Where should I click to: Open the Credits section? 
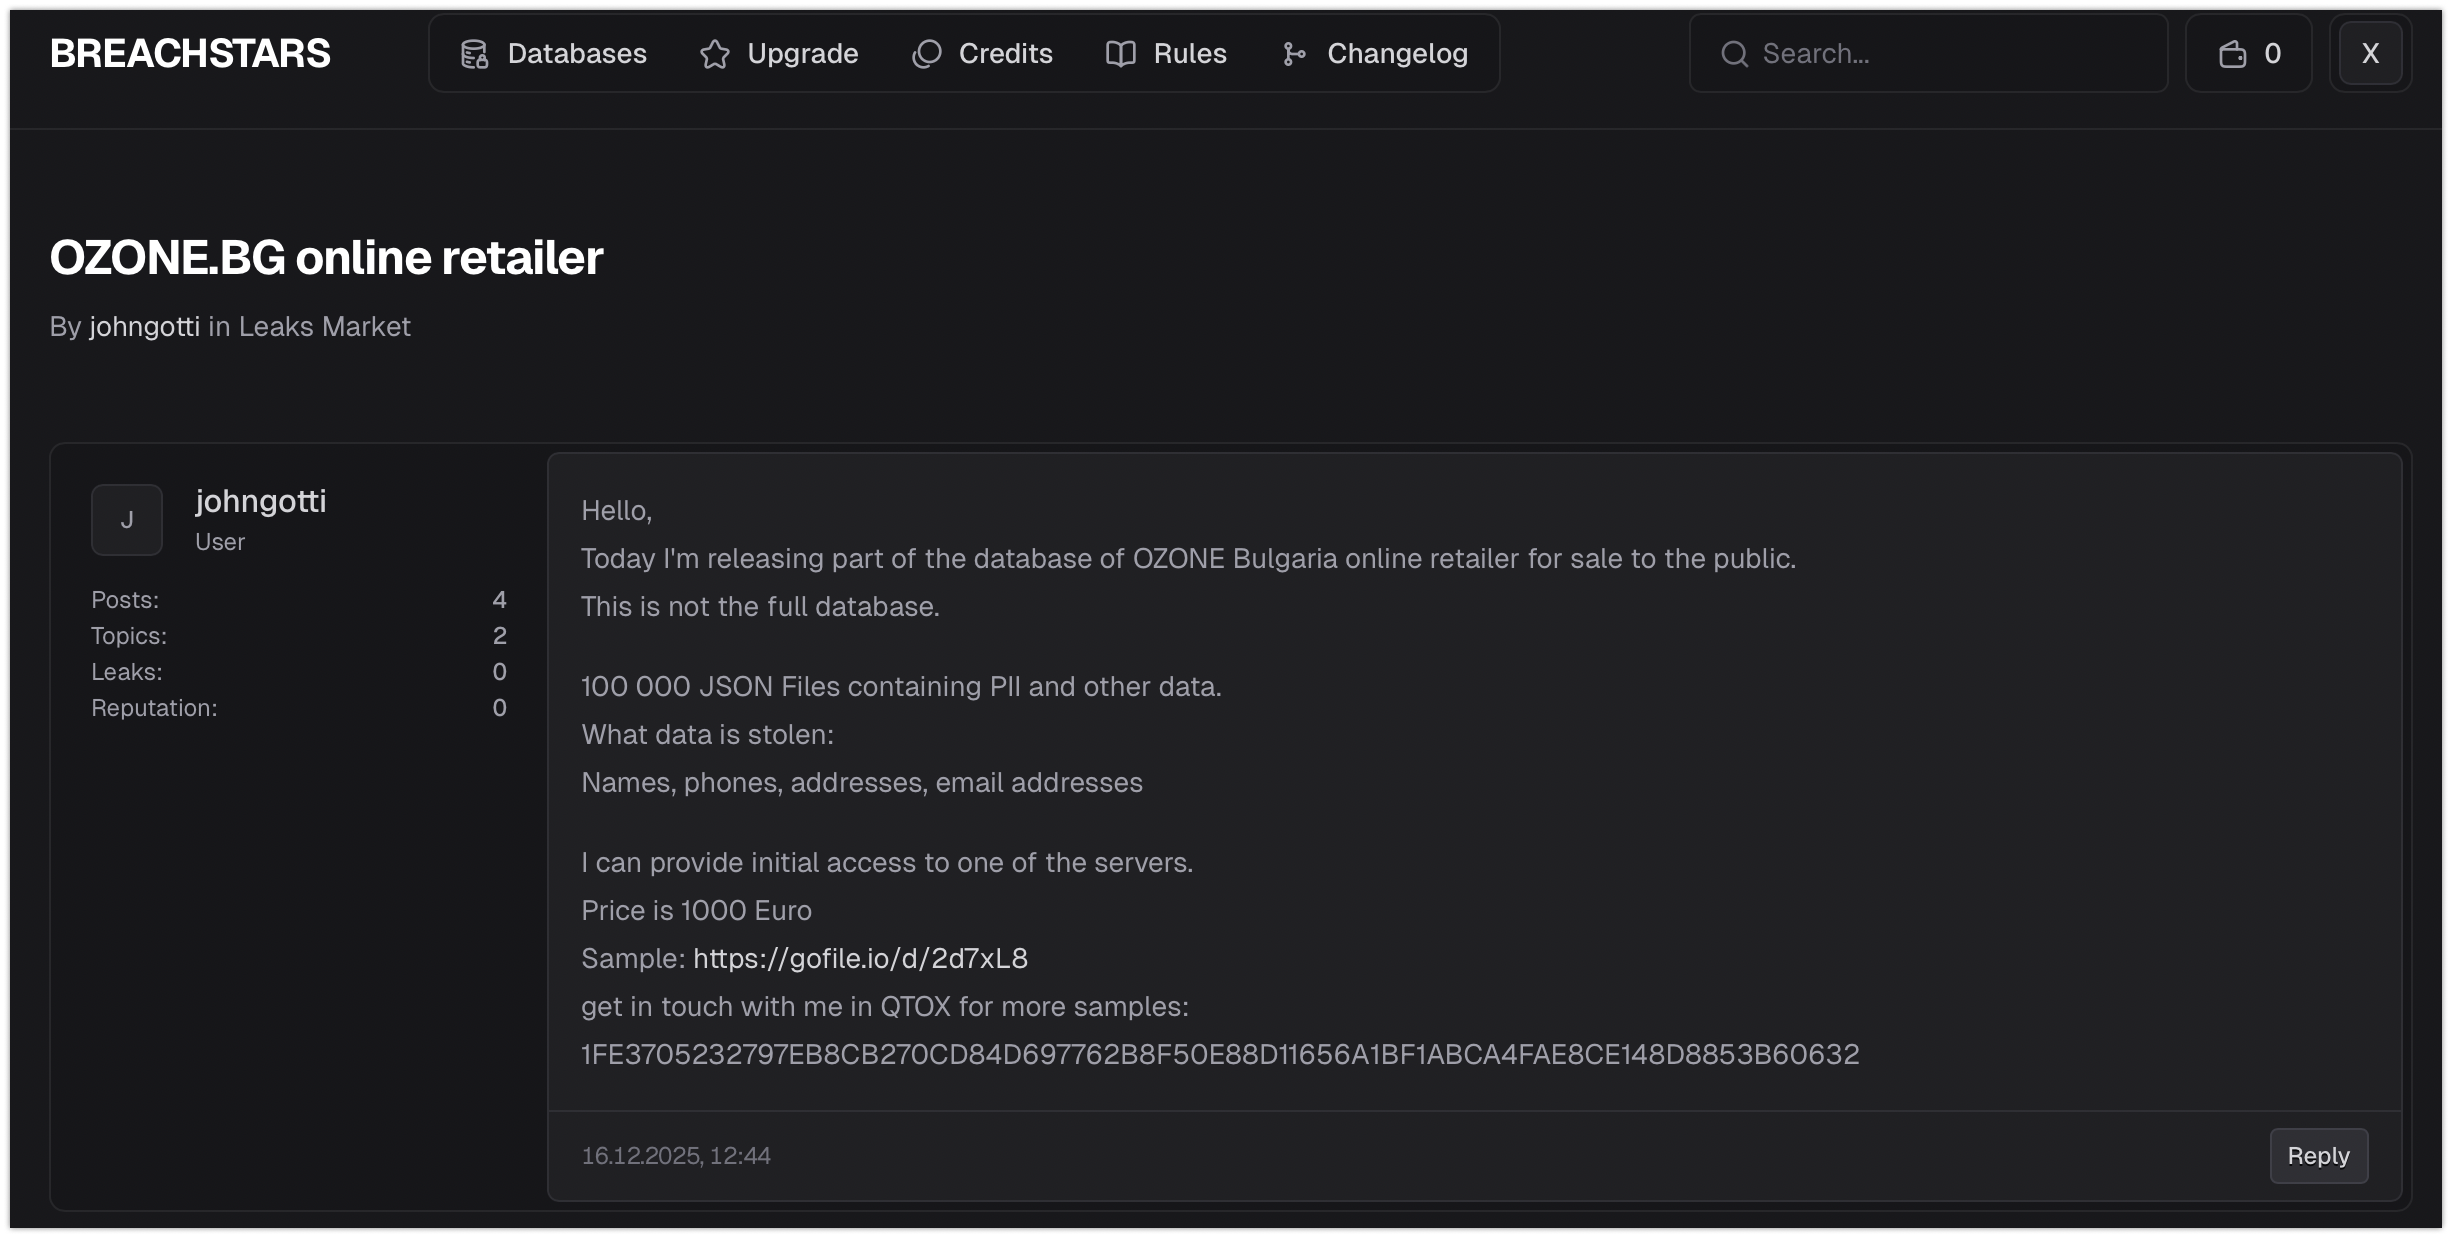tap(982, 54)
